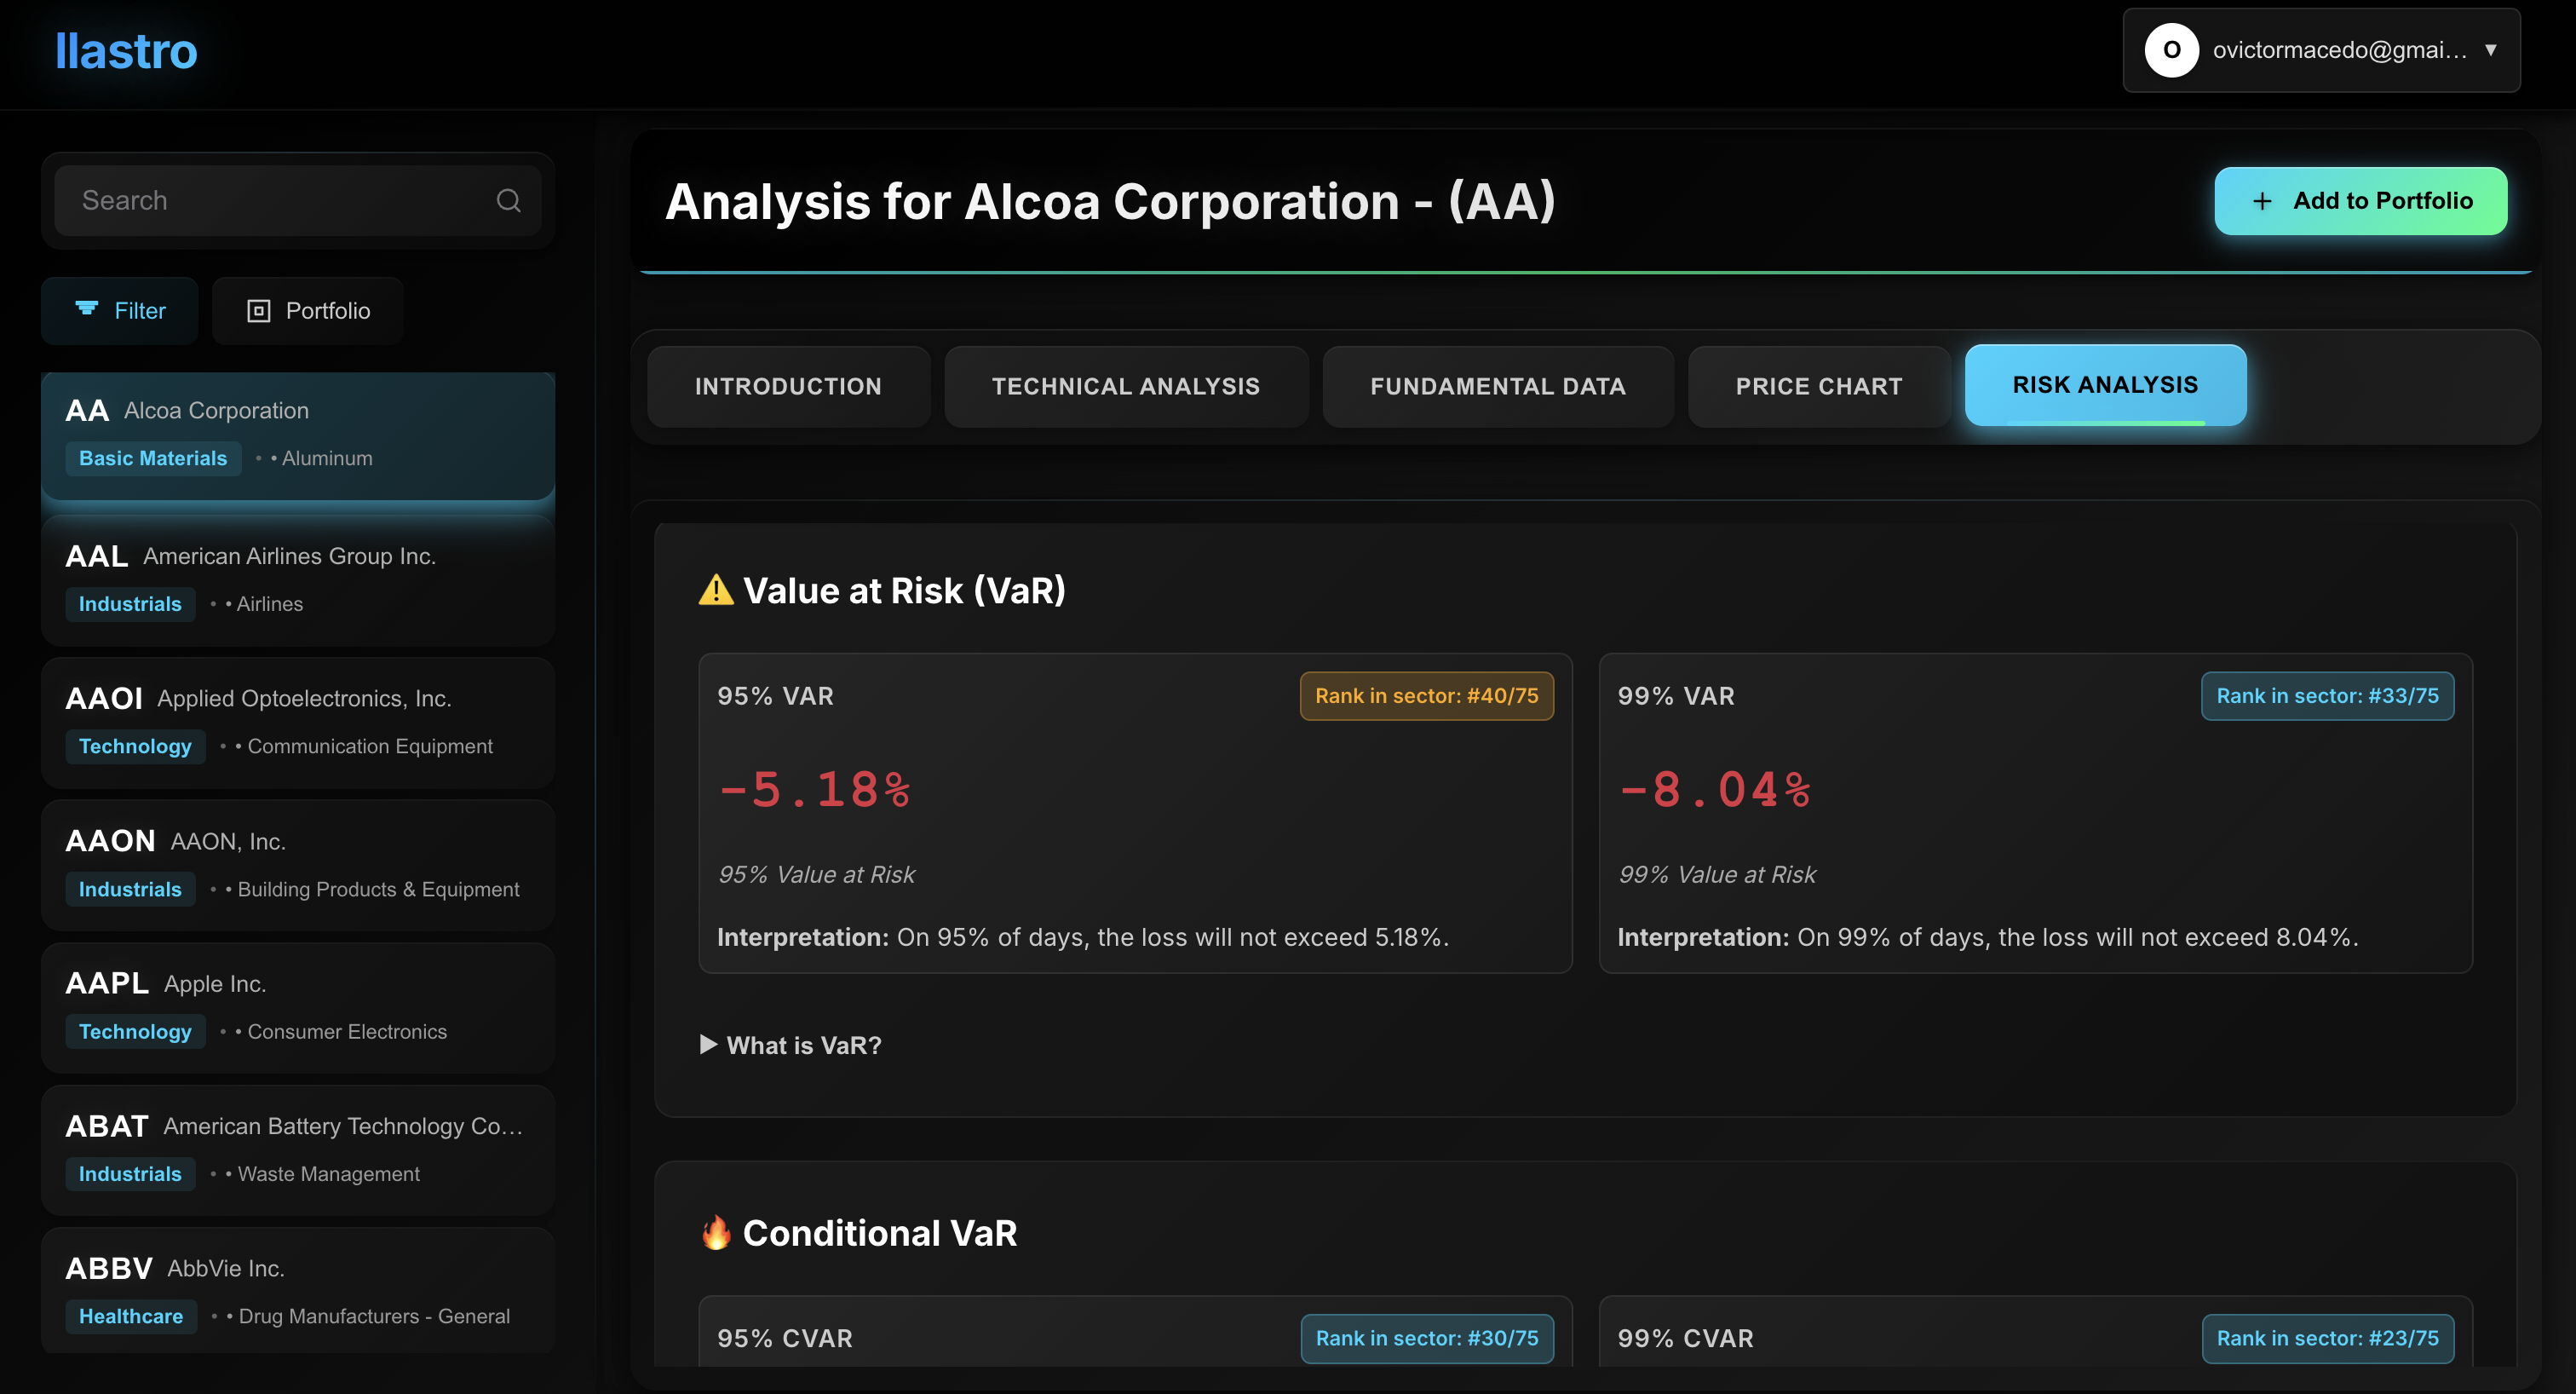Select Apple Inc. from the stock list
The image size is (2576, 1394).
[298, 1008]
